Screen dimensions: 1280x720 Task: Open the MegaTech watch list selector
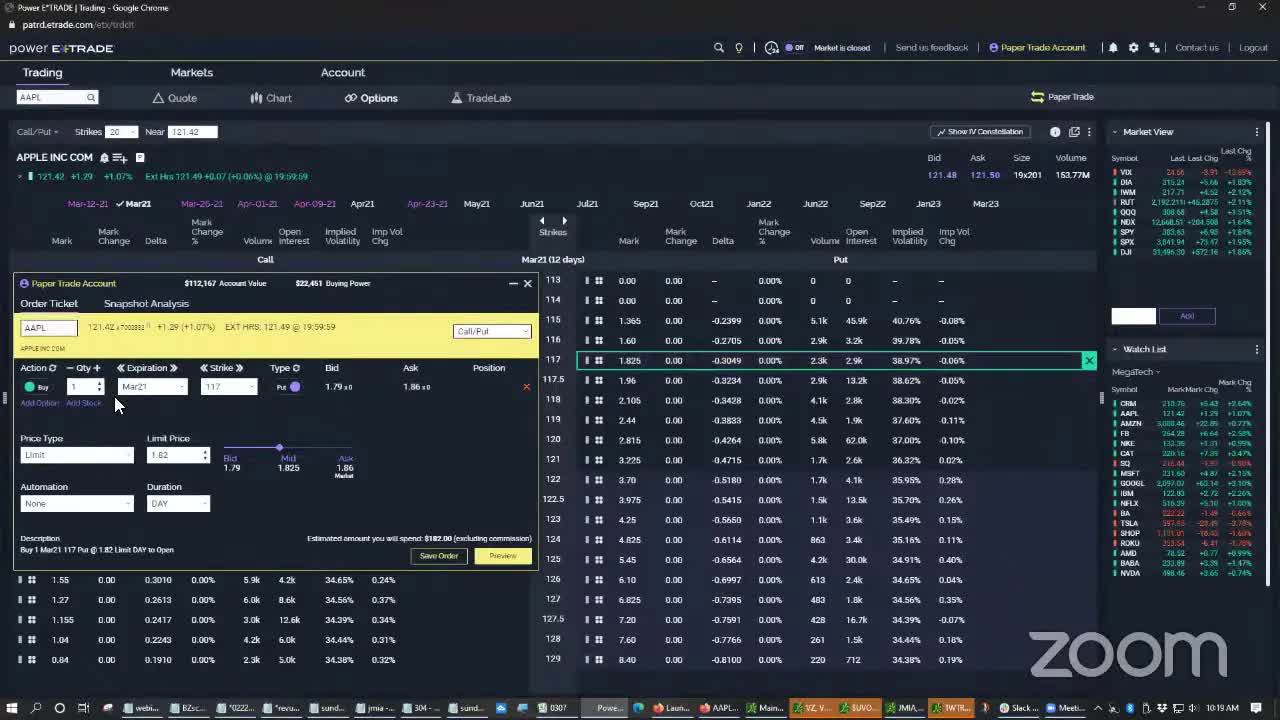coord(1136,372)
